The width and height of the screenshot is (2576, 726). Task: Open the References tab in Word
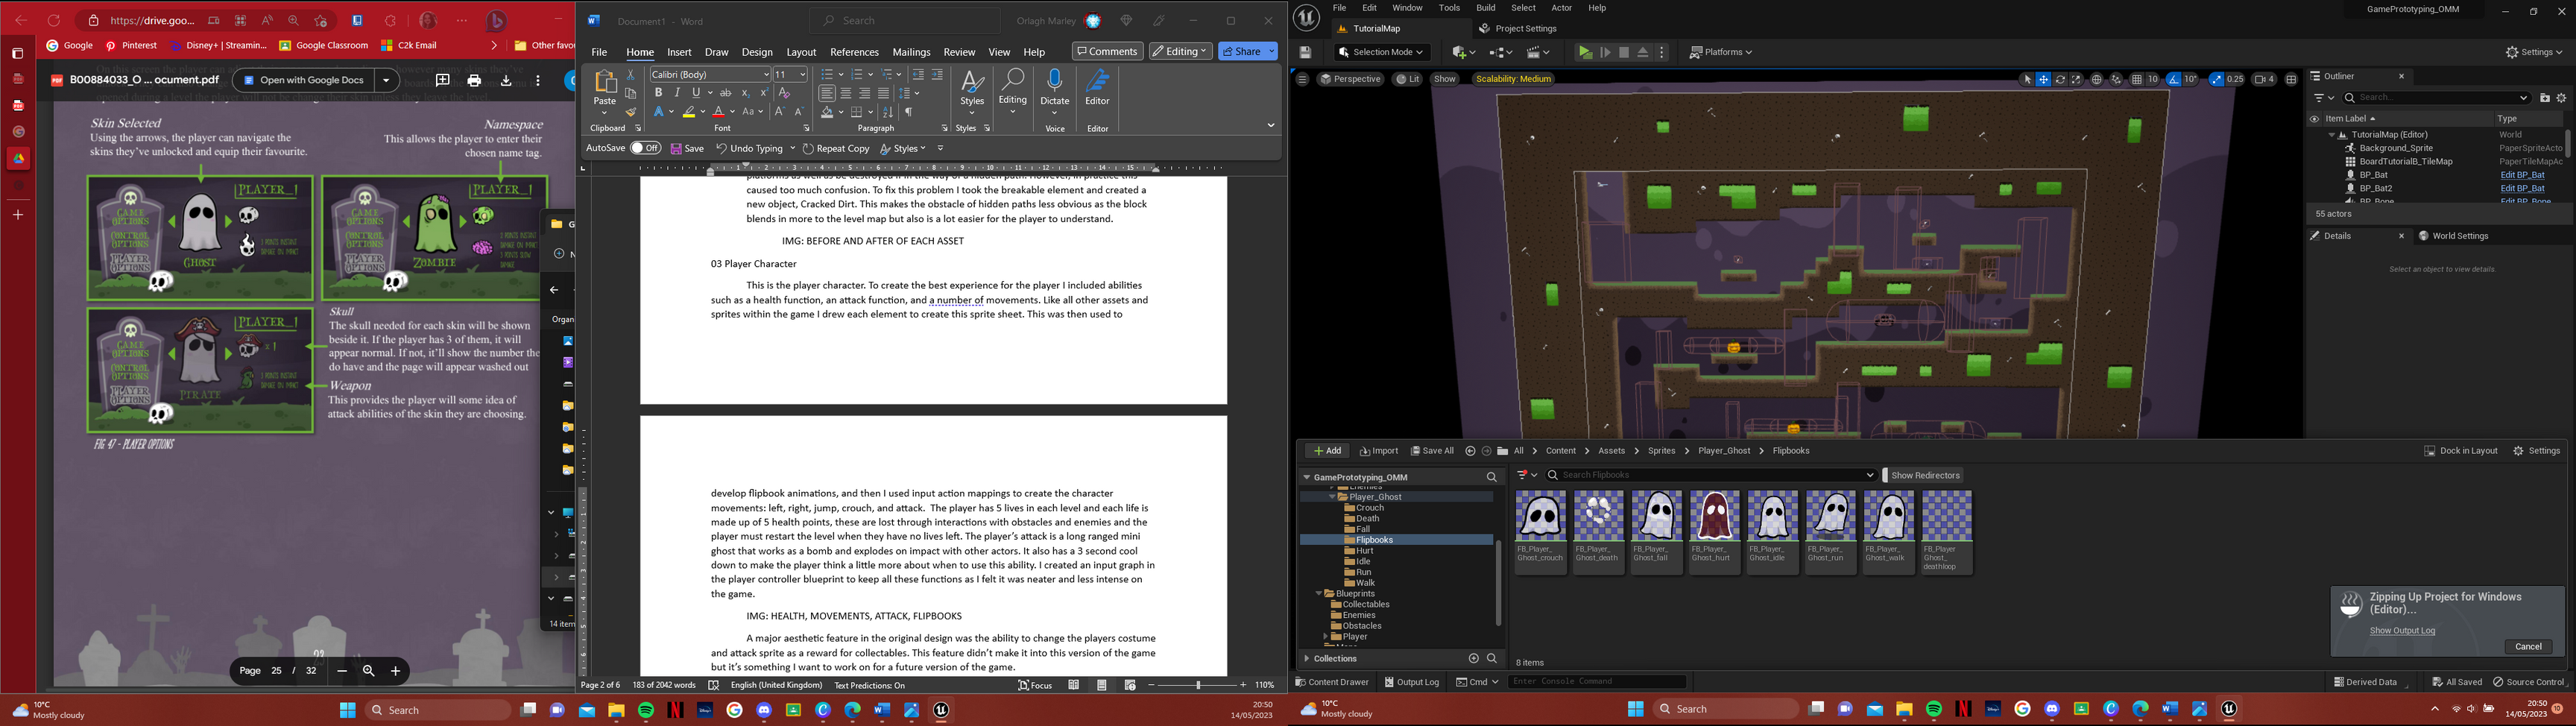pyautogui.click(x=854, y=52)
